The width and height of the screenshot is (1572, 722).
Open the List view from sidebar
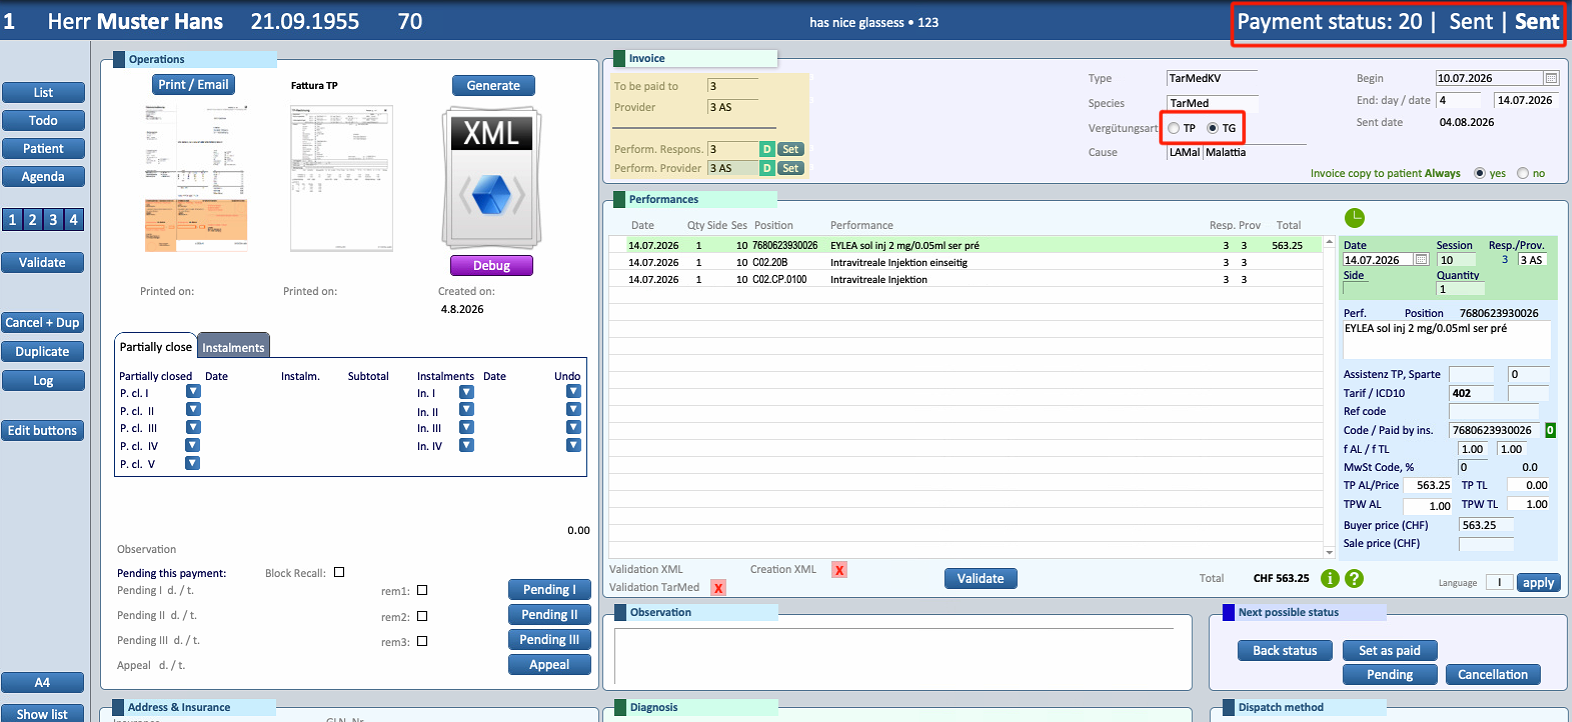(x=43, y=92)
